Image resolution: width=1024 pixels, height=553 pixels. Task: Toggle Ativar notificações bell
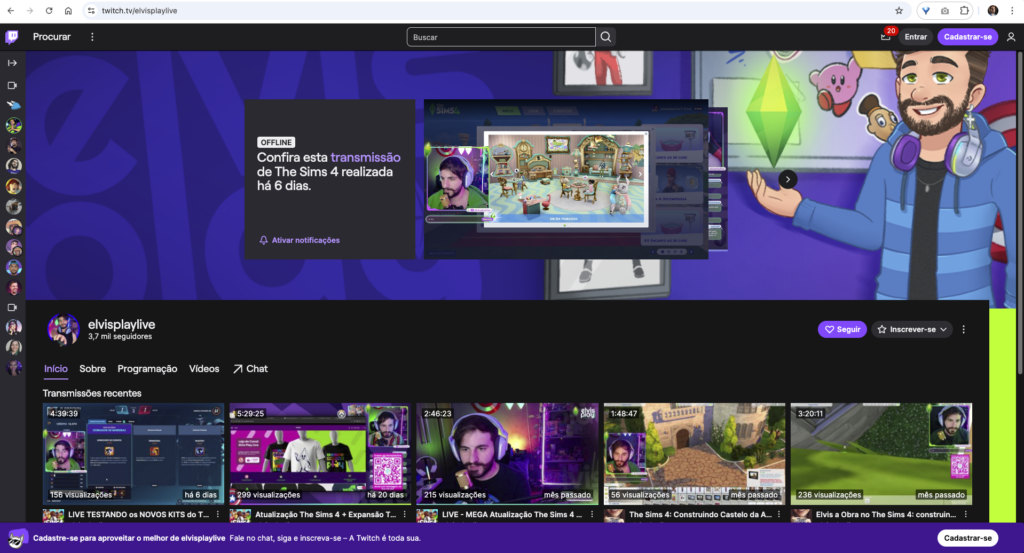coord(299,240)
